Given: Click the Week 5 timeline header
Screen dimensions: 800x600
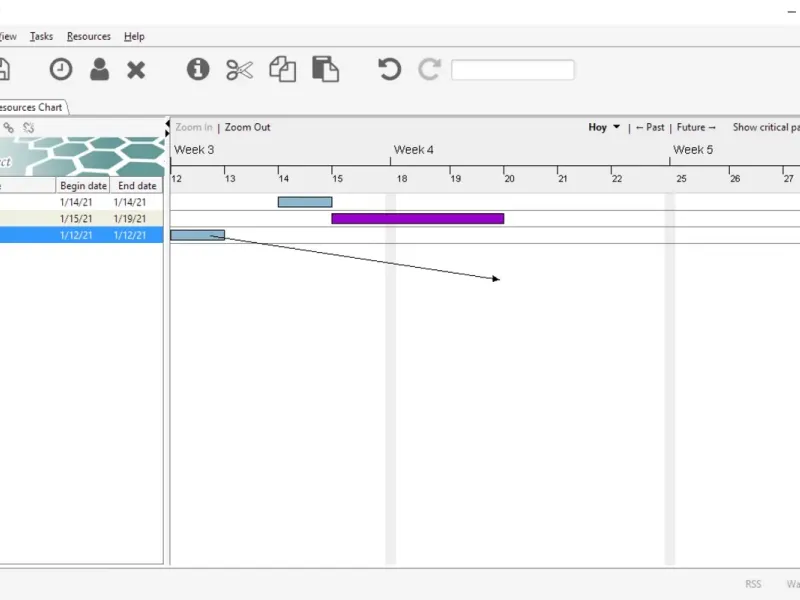Looking at the screenshot, I should click(x=693, y=150).
